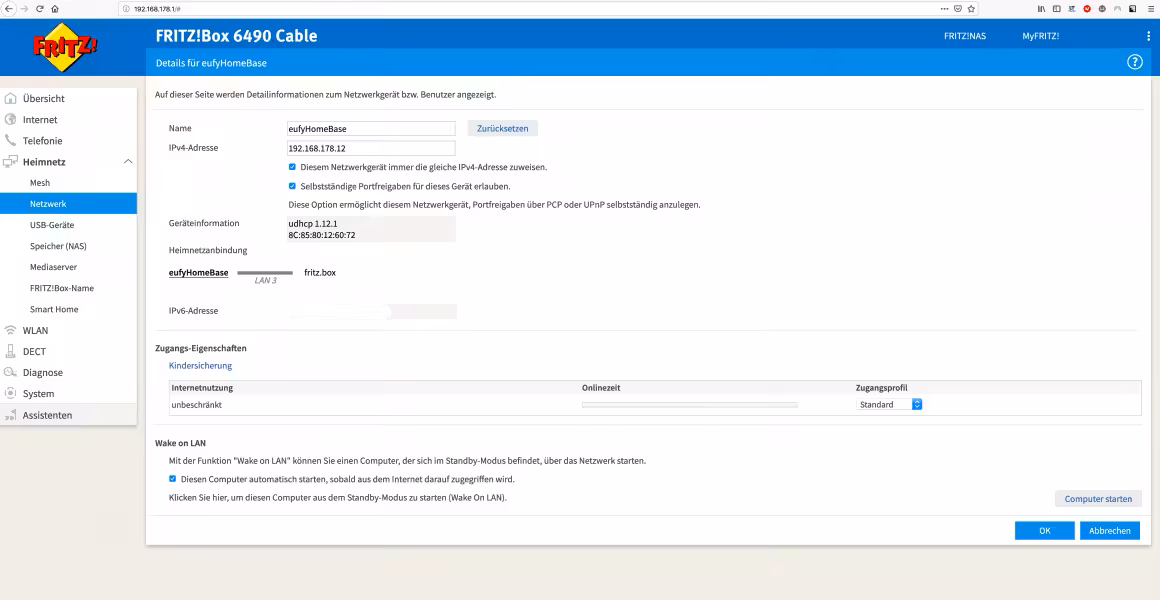Open the MyFRITZ! link
1160x600 pixels.
[x=1041, y=36]
